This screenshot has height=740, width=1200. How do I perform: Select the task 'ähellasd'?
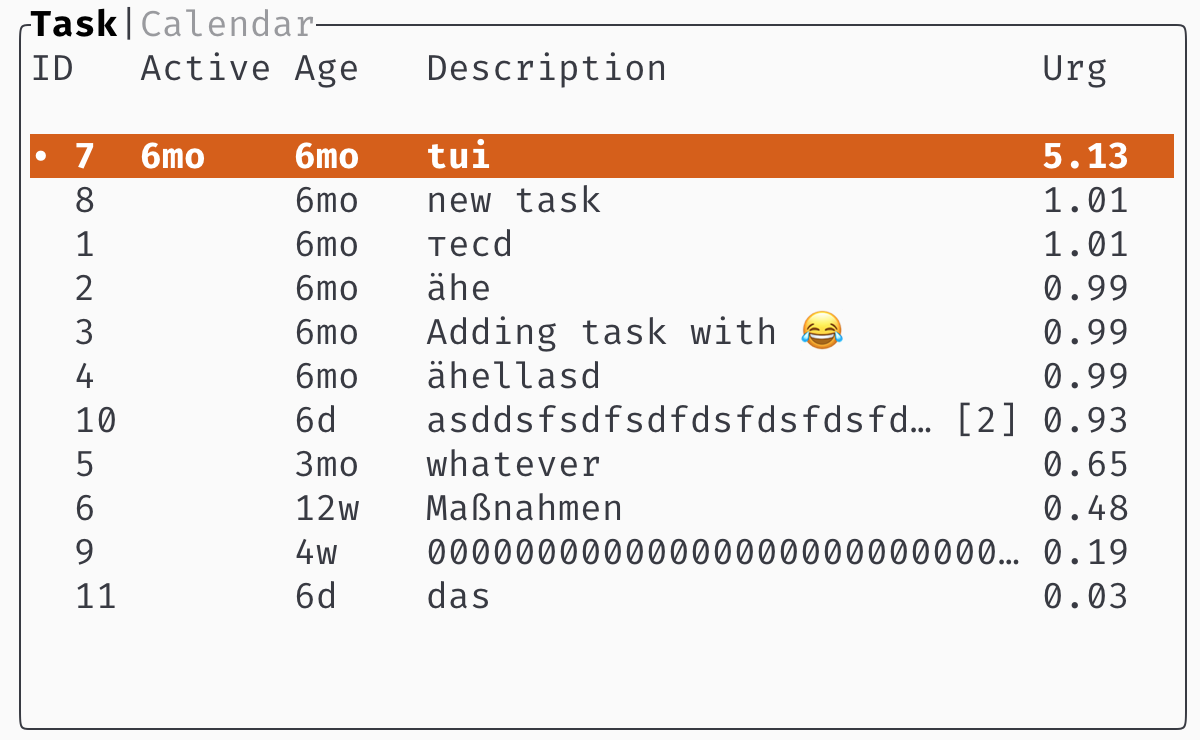click(513, 376)
